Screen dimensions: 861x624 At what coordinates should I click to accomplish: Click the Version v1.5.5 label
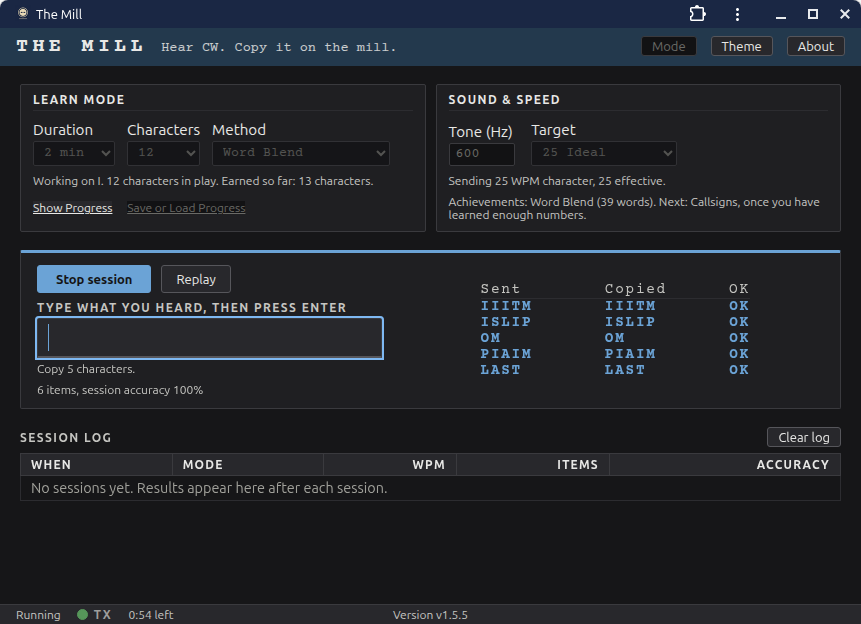coord(430,615)
